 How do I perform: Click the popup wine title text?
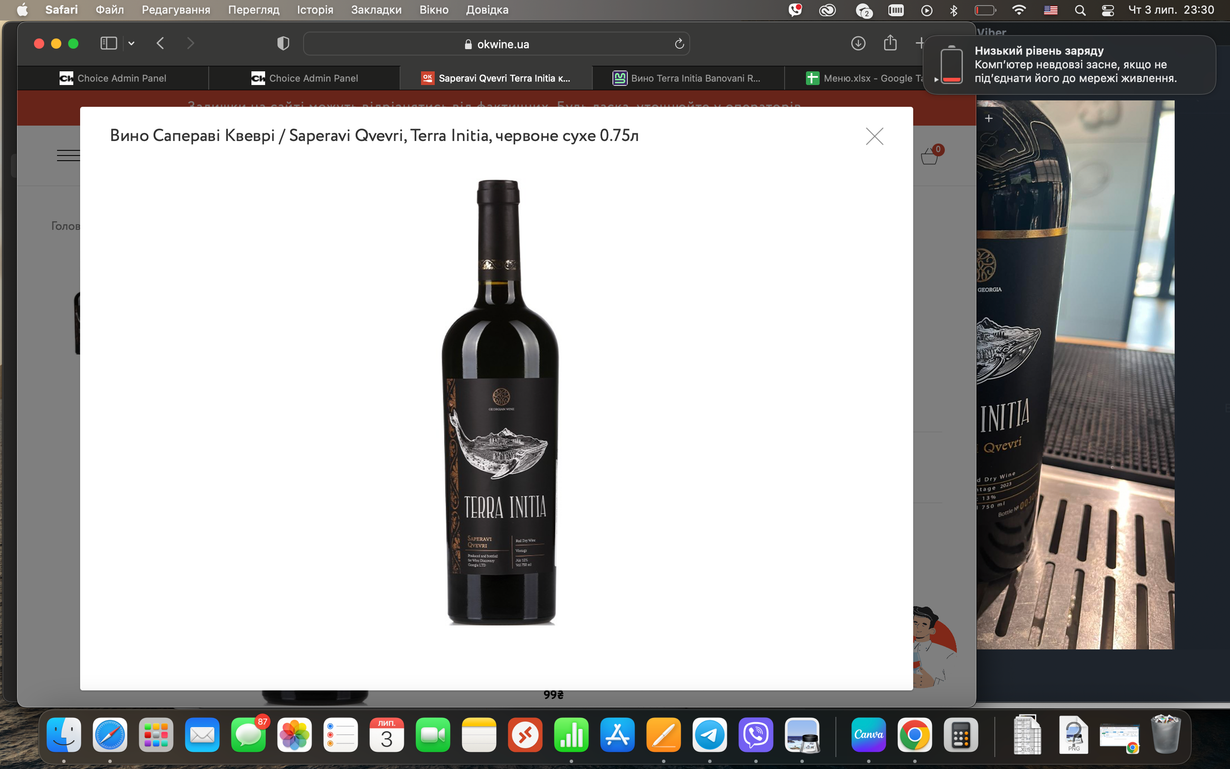pos(374,135)
